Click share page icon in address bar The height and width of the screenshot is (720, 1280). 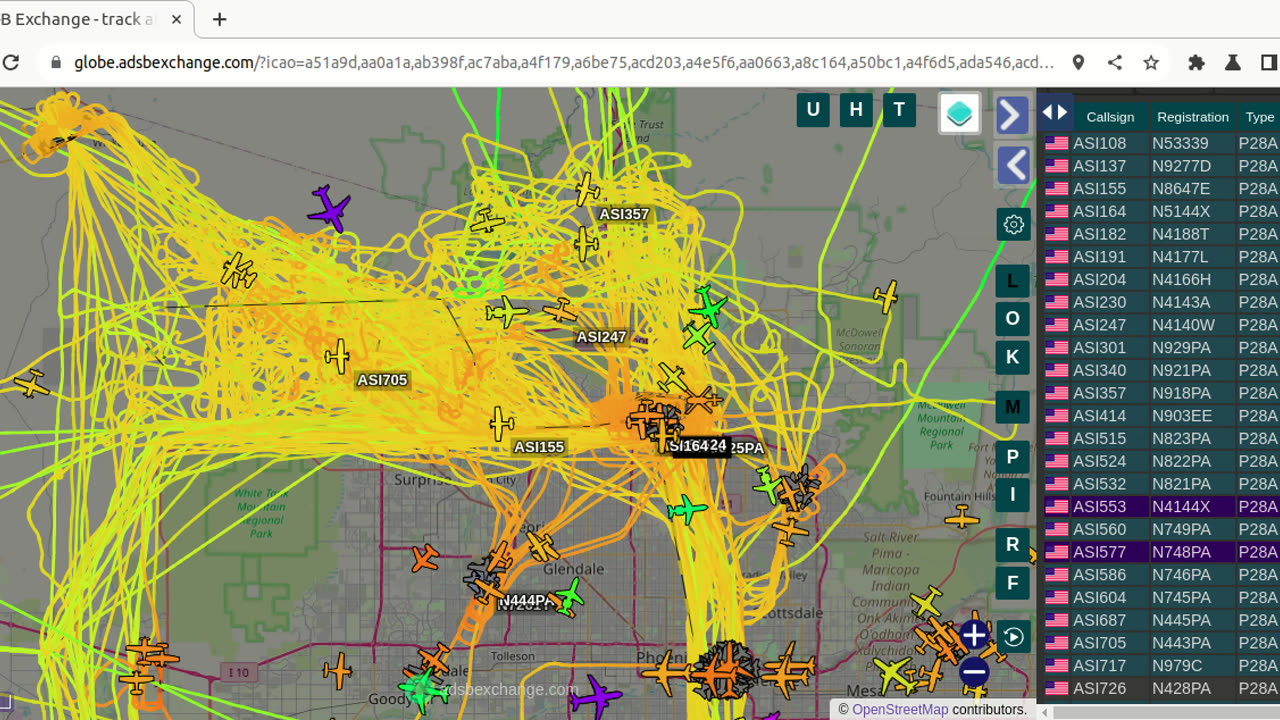point(1115,62)
